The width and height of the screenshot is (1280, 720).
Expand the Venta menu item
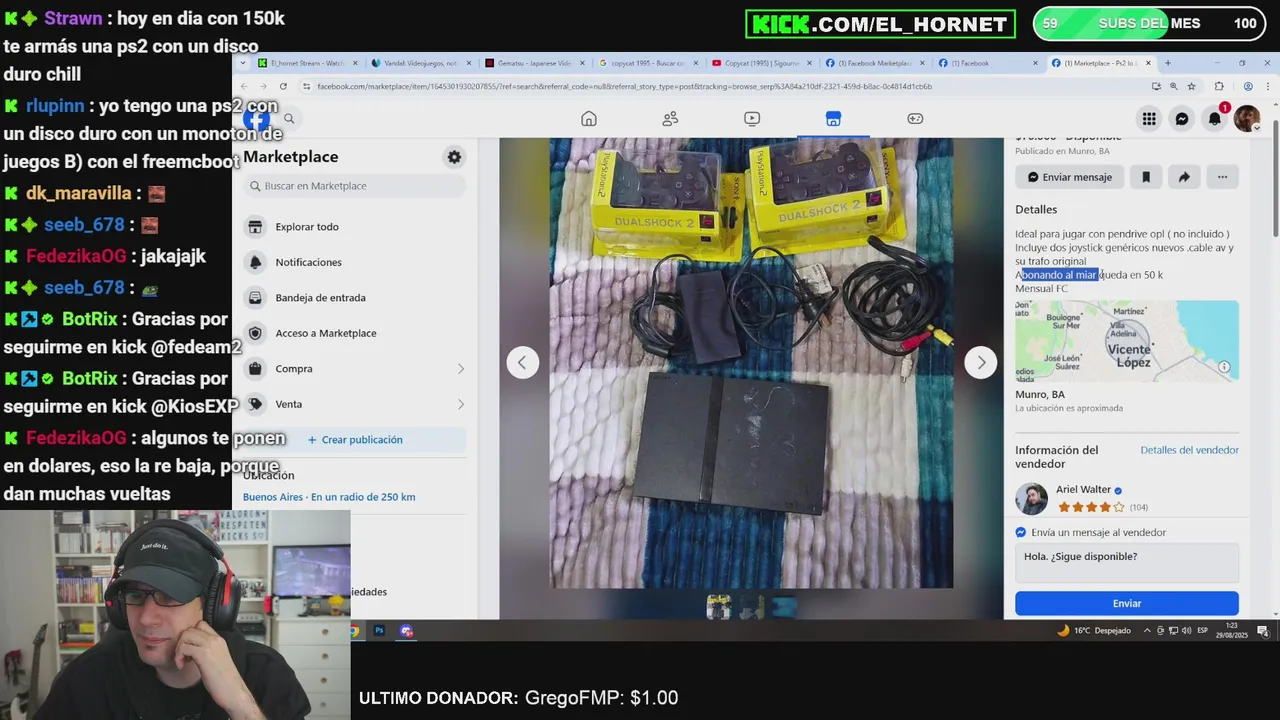point(354,404)
